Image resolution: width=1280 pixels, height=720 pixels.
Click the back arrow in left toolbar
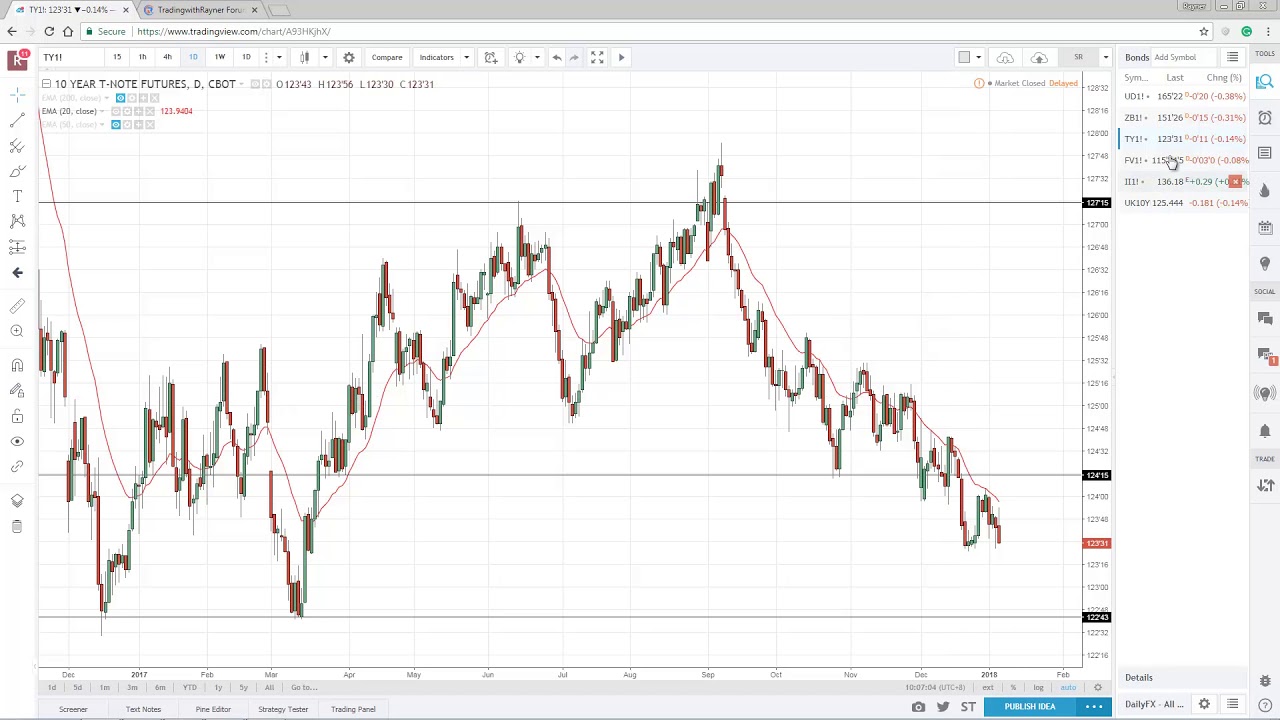click(17, 272)
